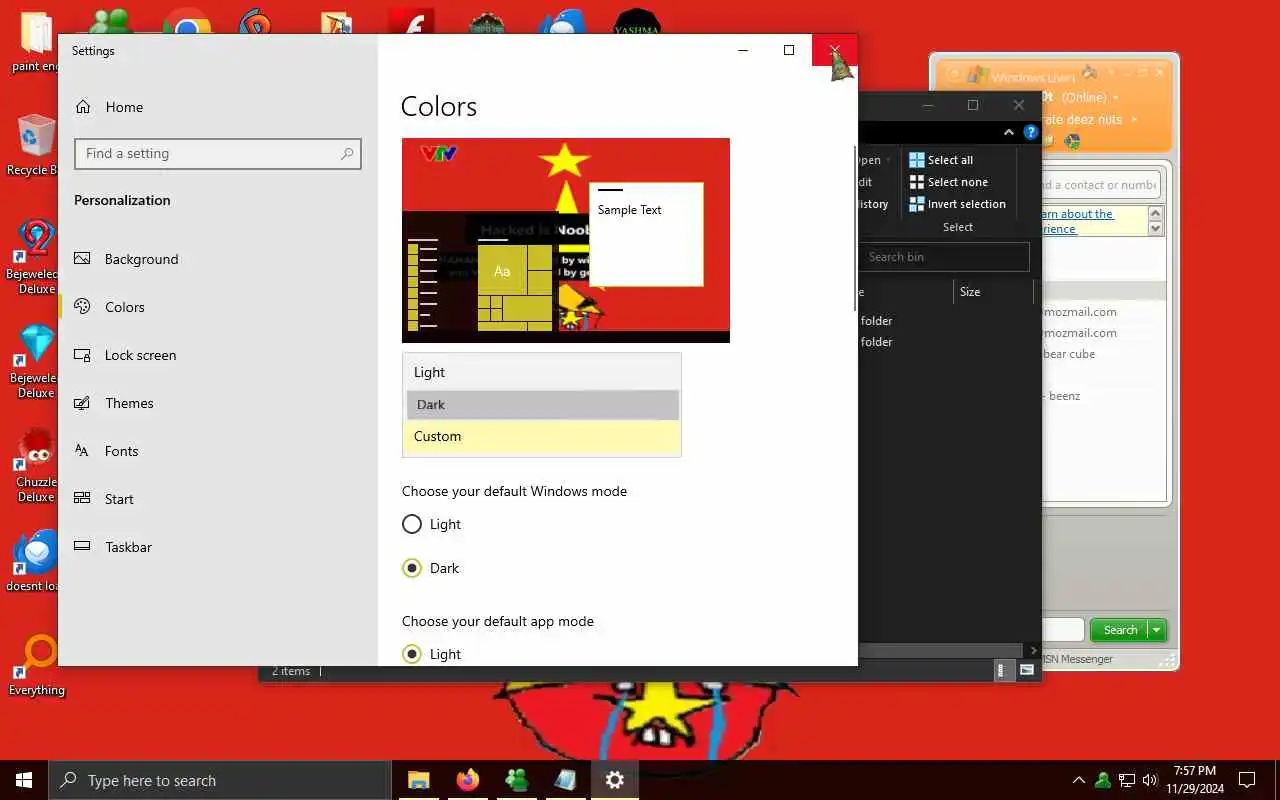This screenshot has height=800, width=1280.
Task: Click the Search bin field
Action: pos(944,257)
